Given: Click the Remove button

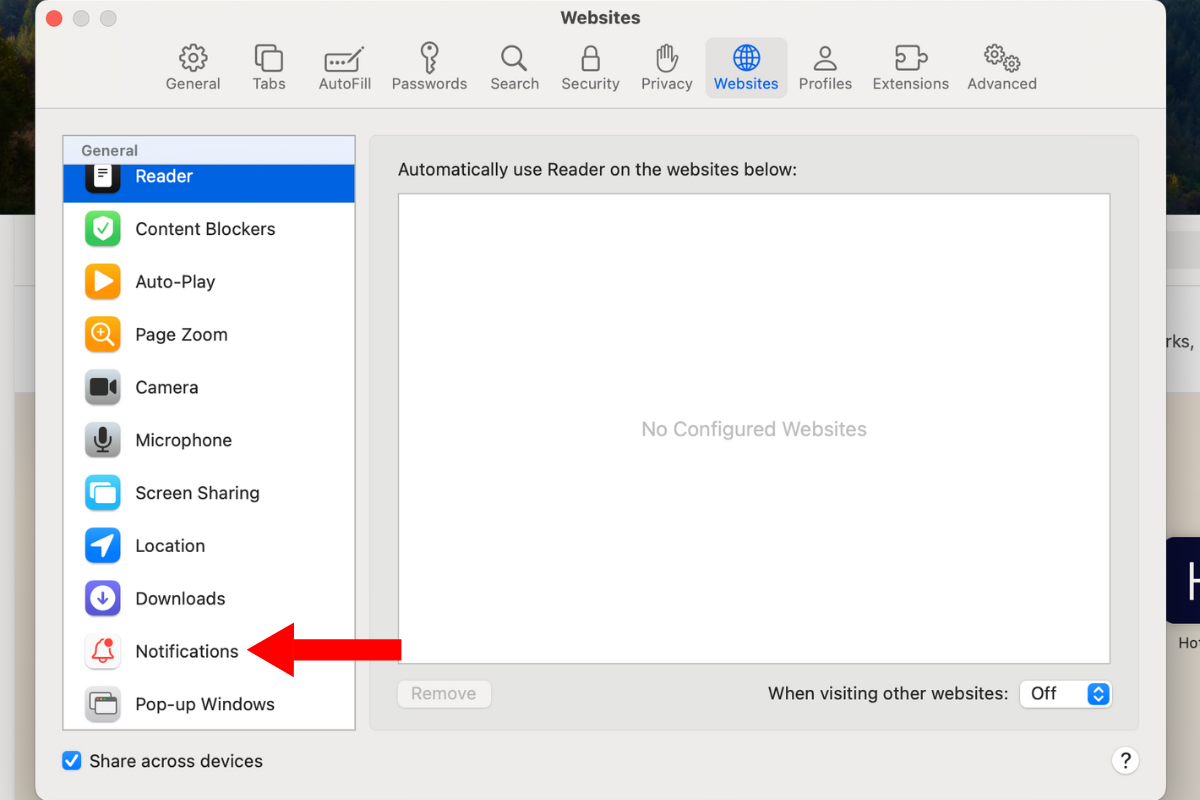Looking at the screenshot, I should (x=444, y=694).
